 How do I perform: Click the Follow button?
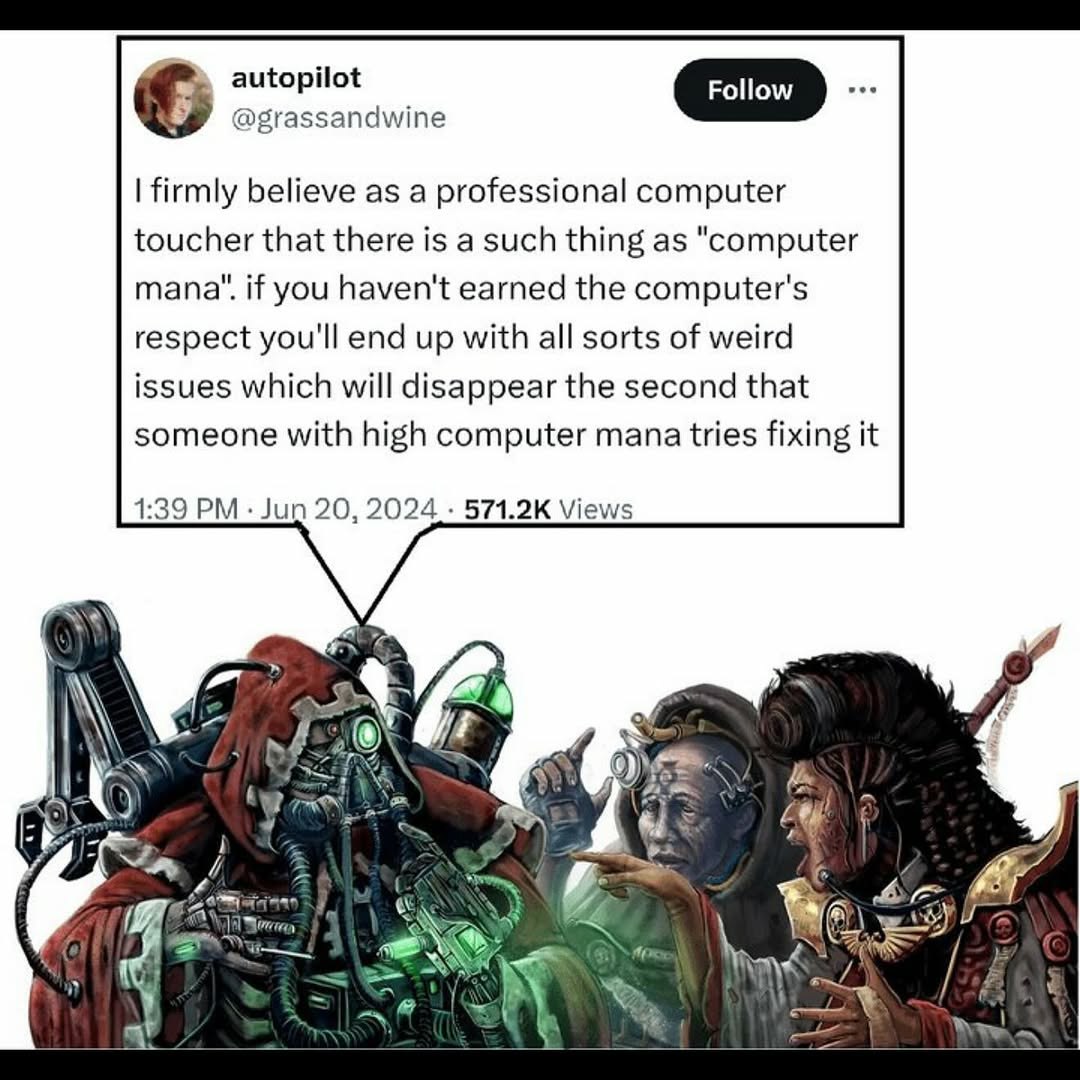(750, 90)
